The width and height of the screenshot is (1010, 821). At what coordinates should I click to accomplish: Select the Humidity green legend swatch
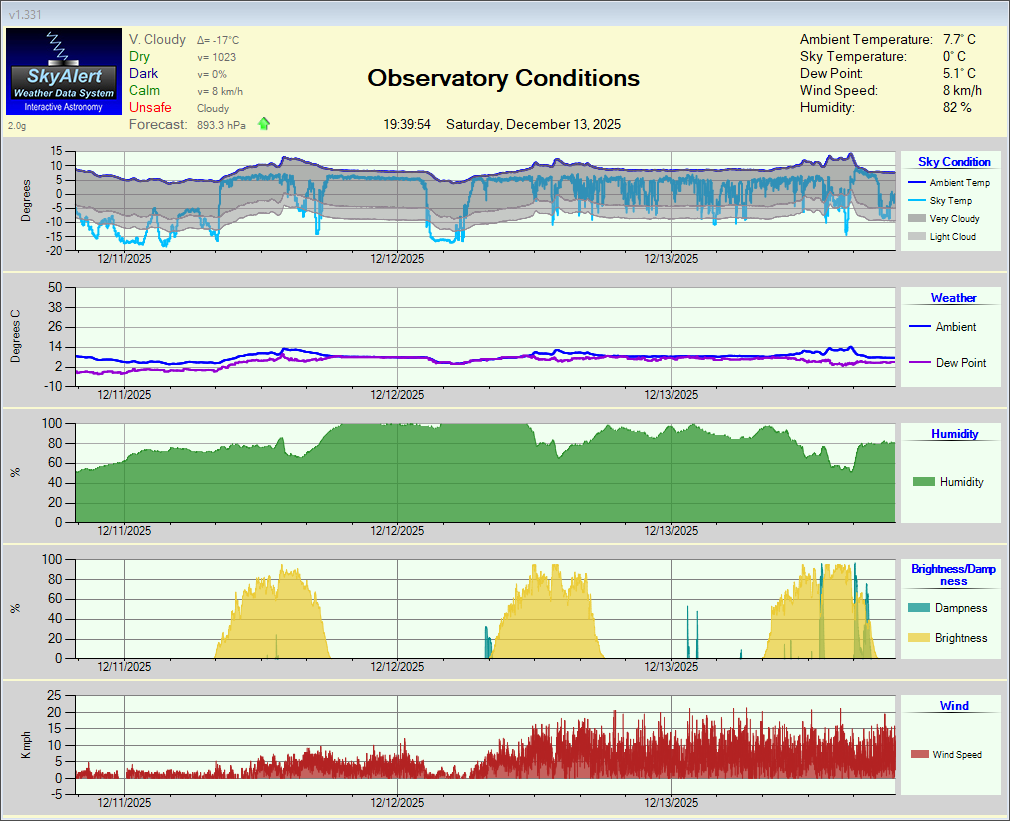click(x=923, y=482)
